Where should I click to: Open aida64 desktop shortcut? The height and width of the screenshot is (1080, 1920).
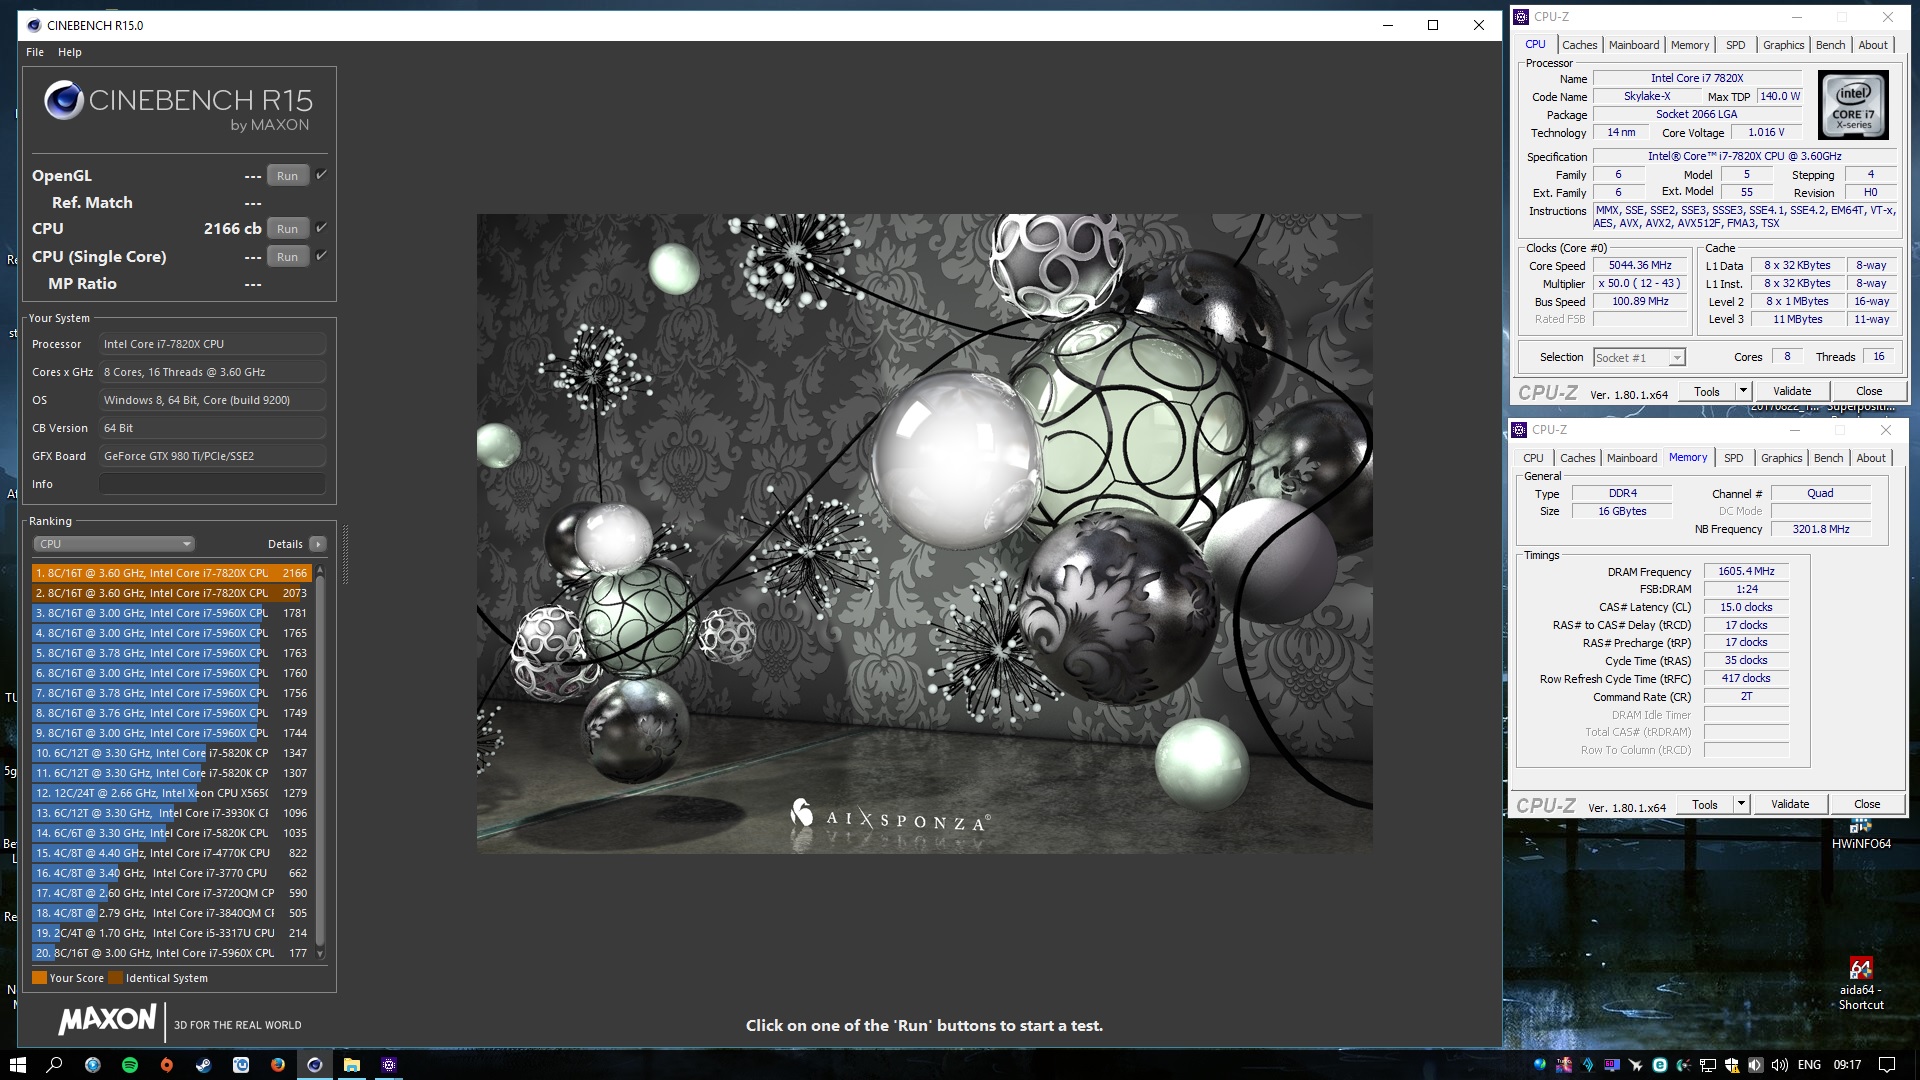pyautogui.click(x=1861, y=984)
